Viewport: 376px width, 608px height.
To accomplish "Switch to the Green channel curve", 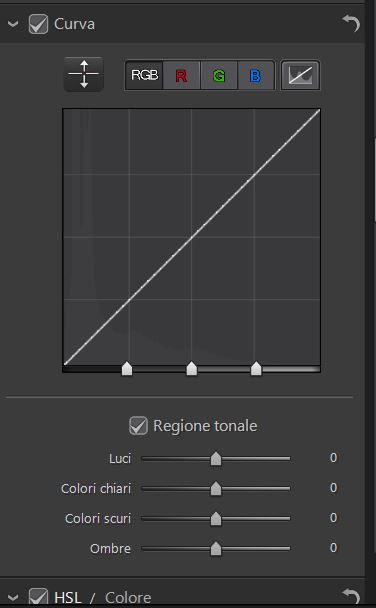I will [x=219, y=75].
